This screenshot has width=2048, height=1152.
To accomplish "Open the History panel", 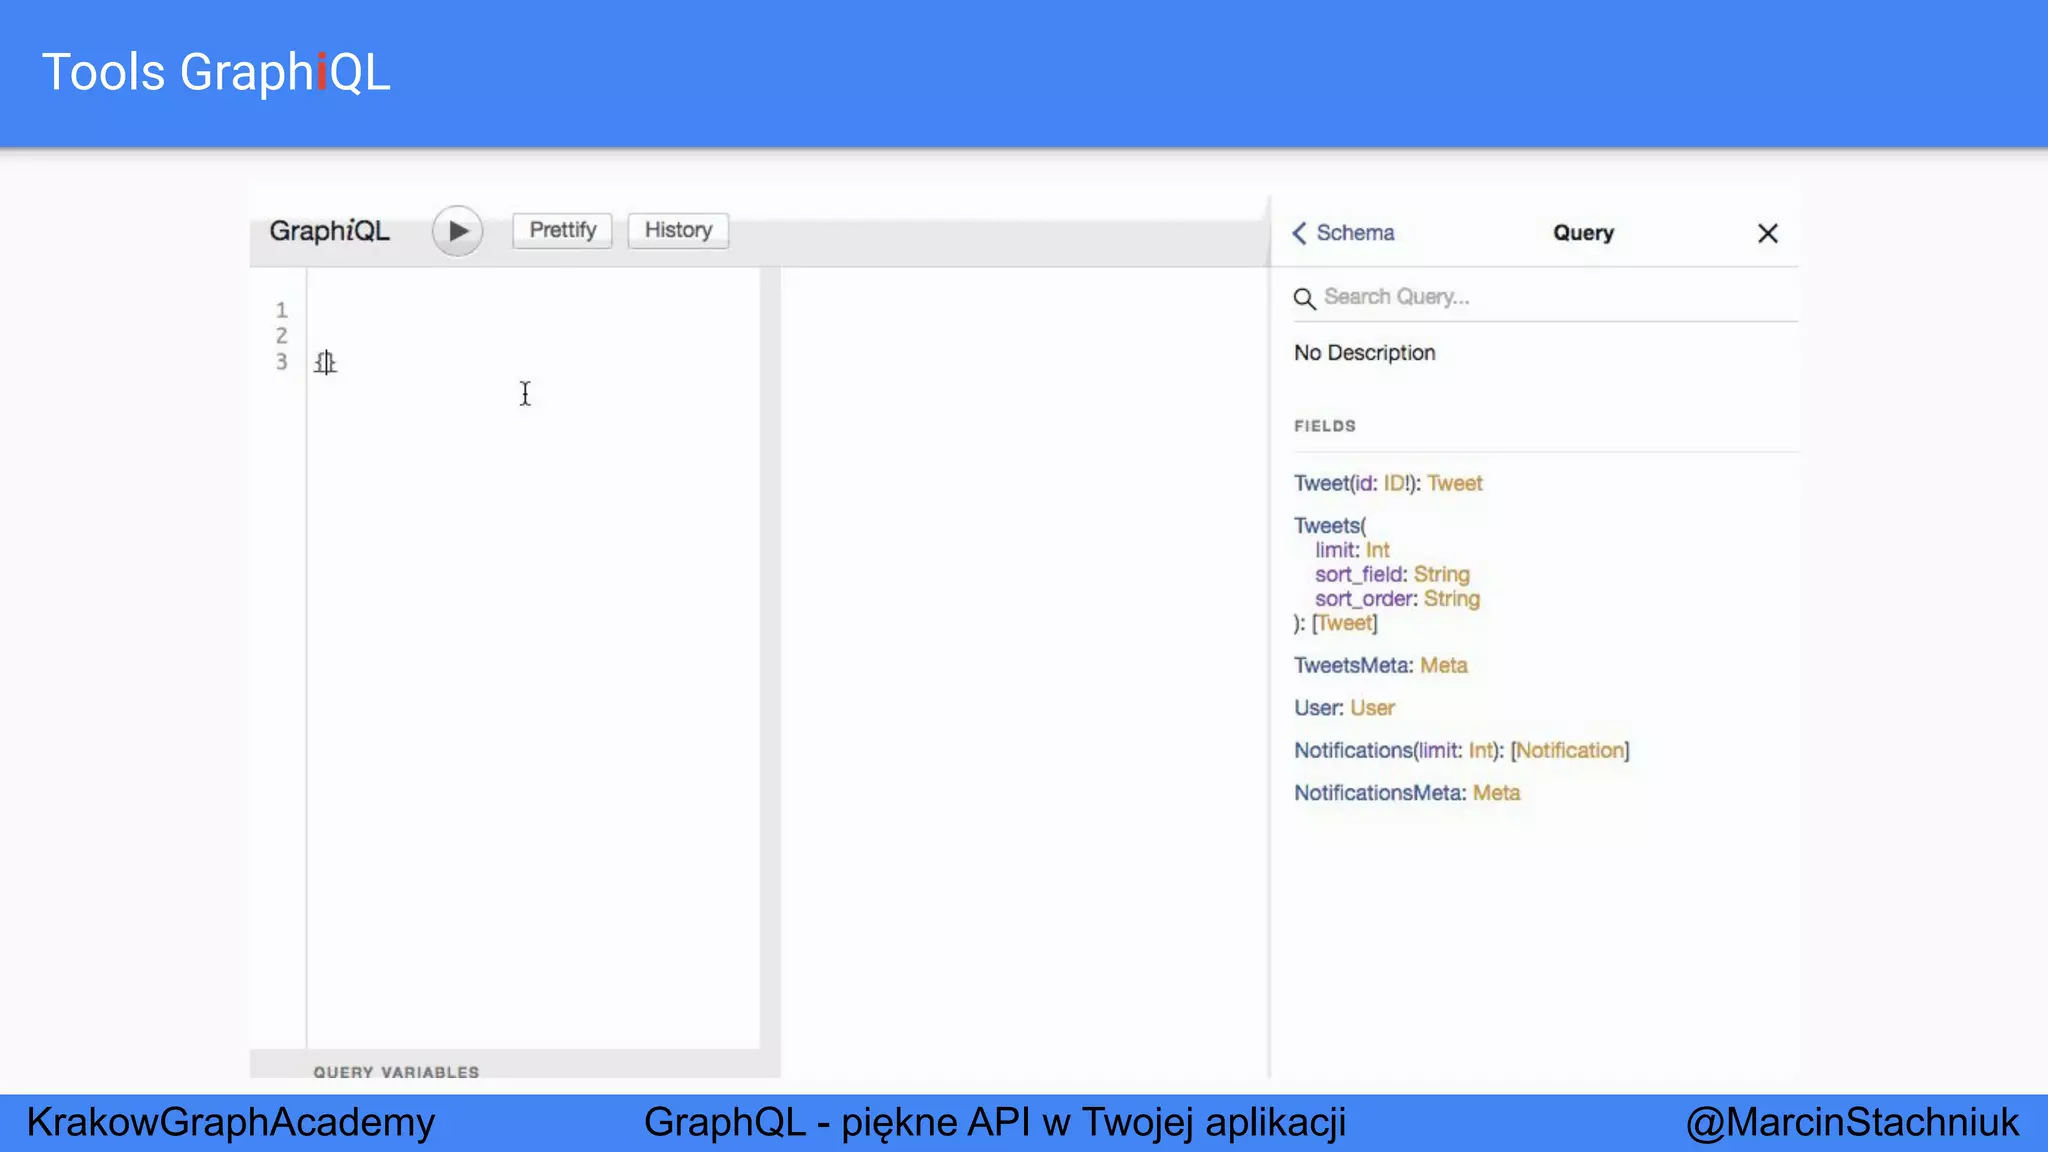I will click(678, 230).
